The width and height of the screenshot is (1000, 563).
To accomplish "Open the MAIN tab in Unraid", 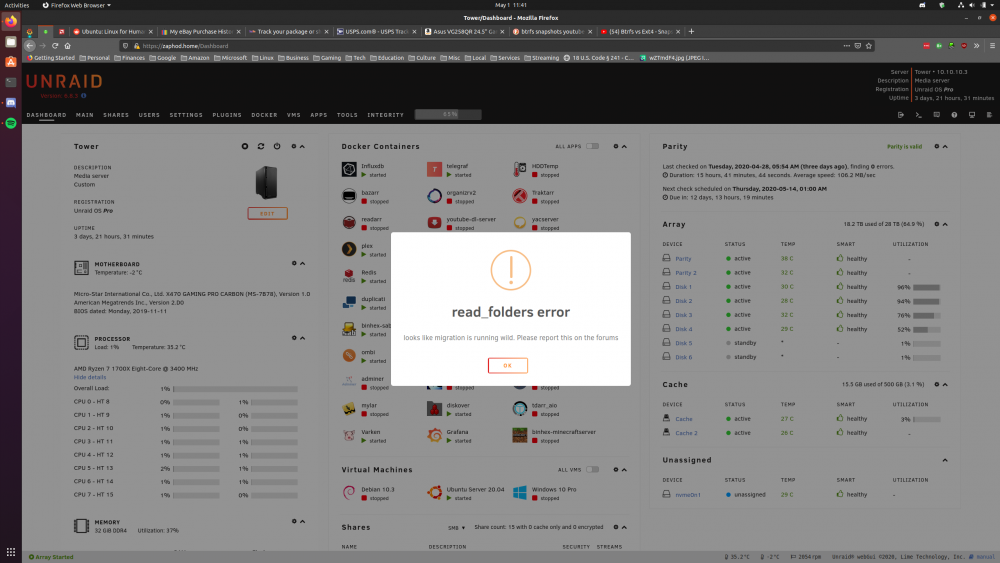I will (x=84, y=115).
